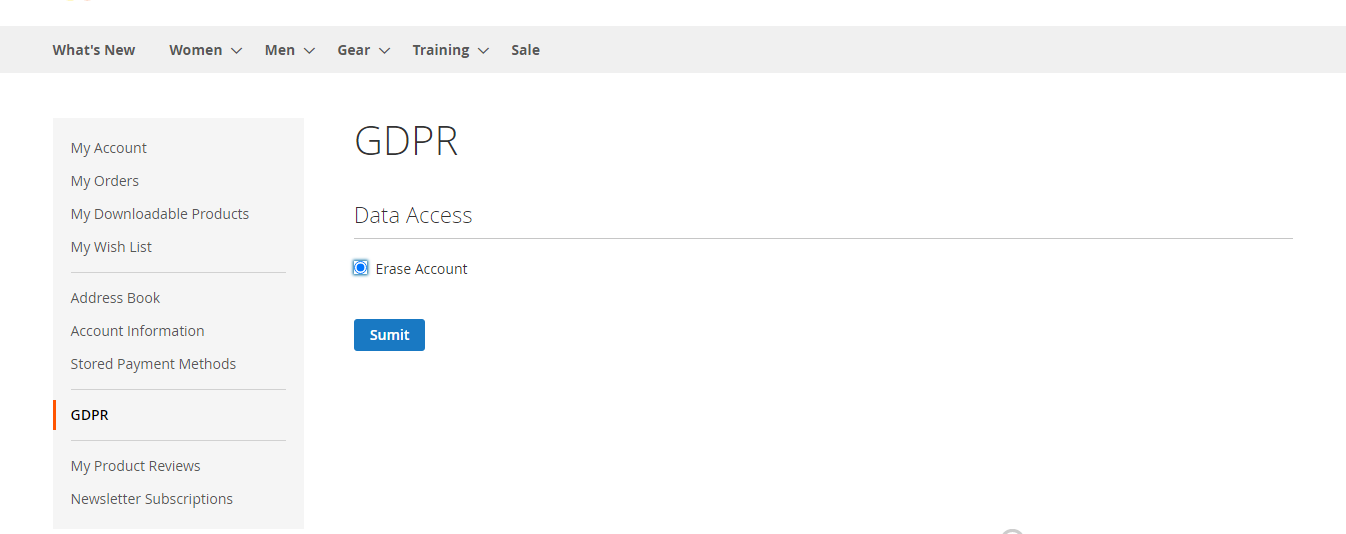Screen dimensions: 1346x534
Task: Expand the Training menu chevron
Action: (483, 51)
